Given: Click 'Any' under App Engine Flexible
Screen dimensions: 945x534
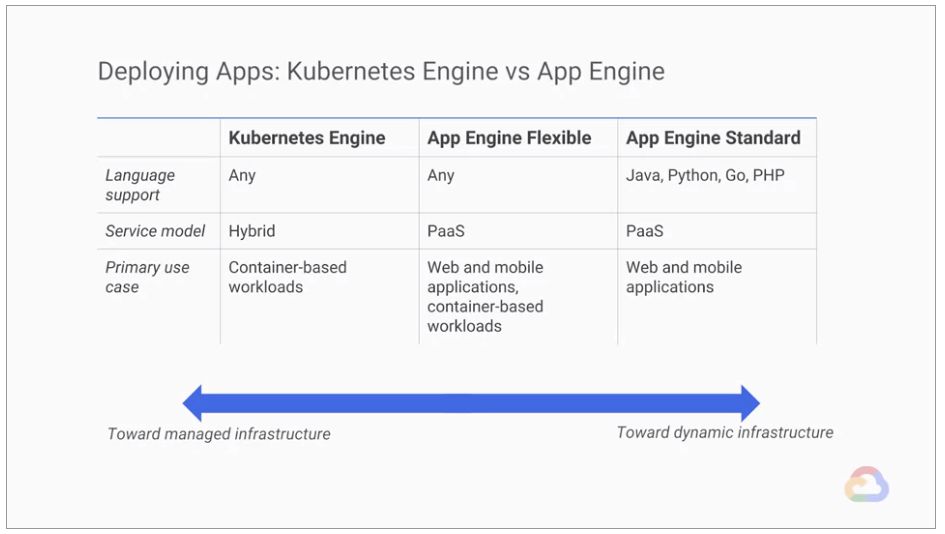Looking at the screenshot, I should click(441, 175).
